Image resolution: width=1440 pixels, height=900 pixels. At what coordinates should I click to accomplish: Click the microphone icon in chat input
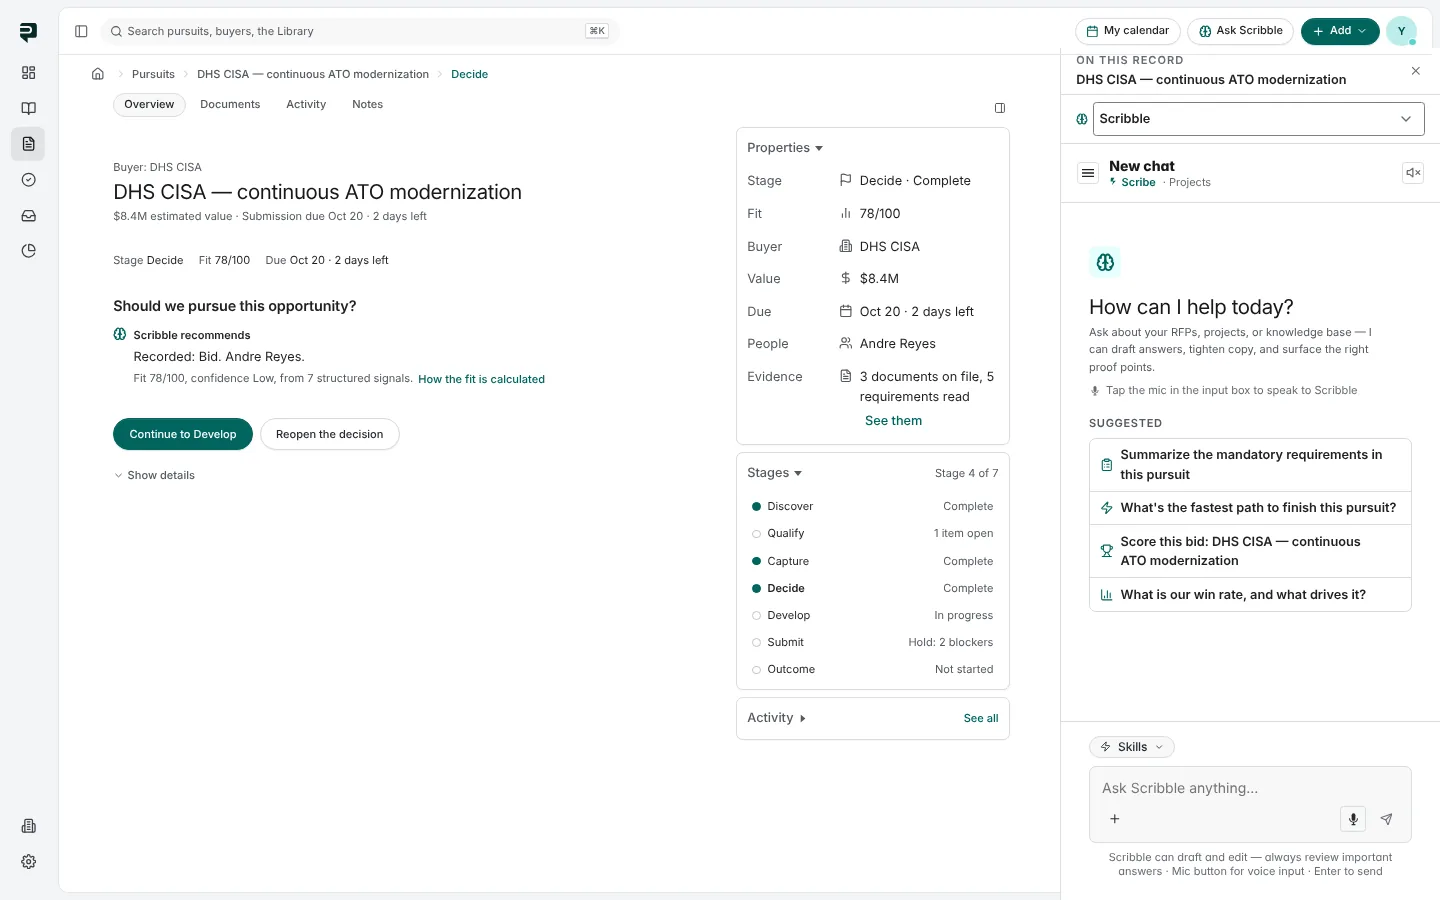[1352, 819]
